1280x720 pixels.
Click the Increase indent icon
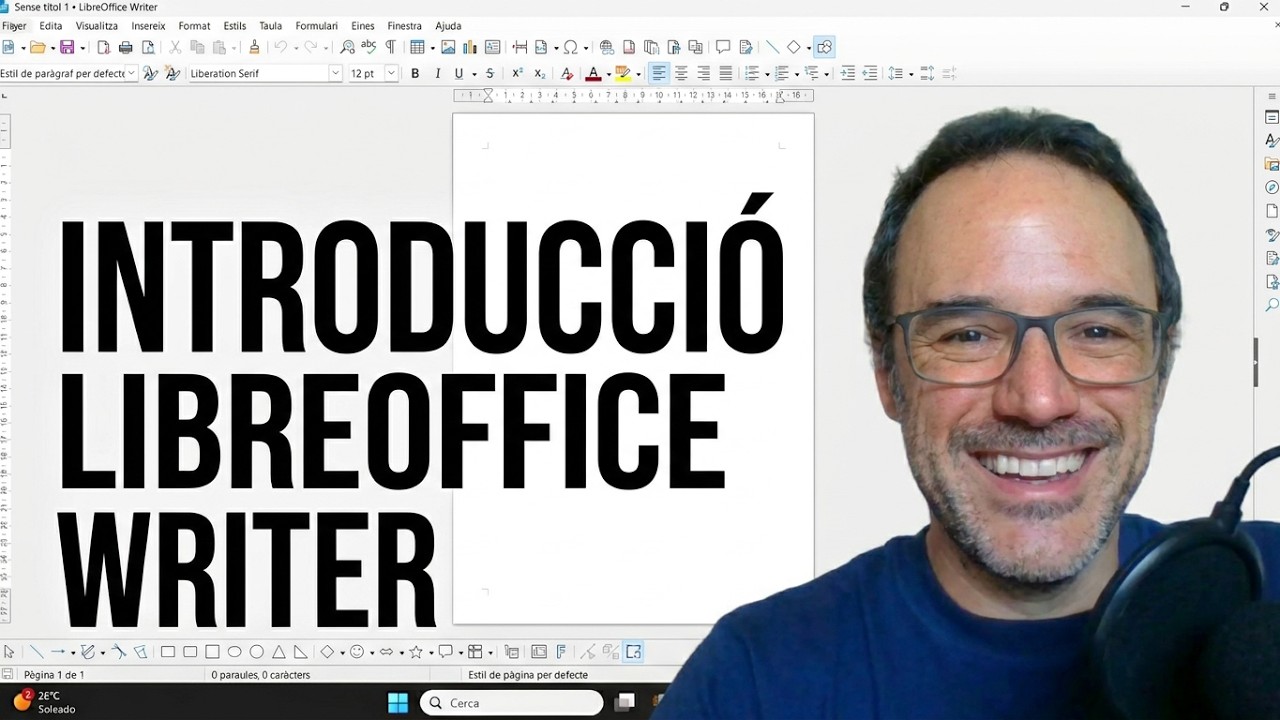click(x=848, y=73)
